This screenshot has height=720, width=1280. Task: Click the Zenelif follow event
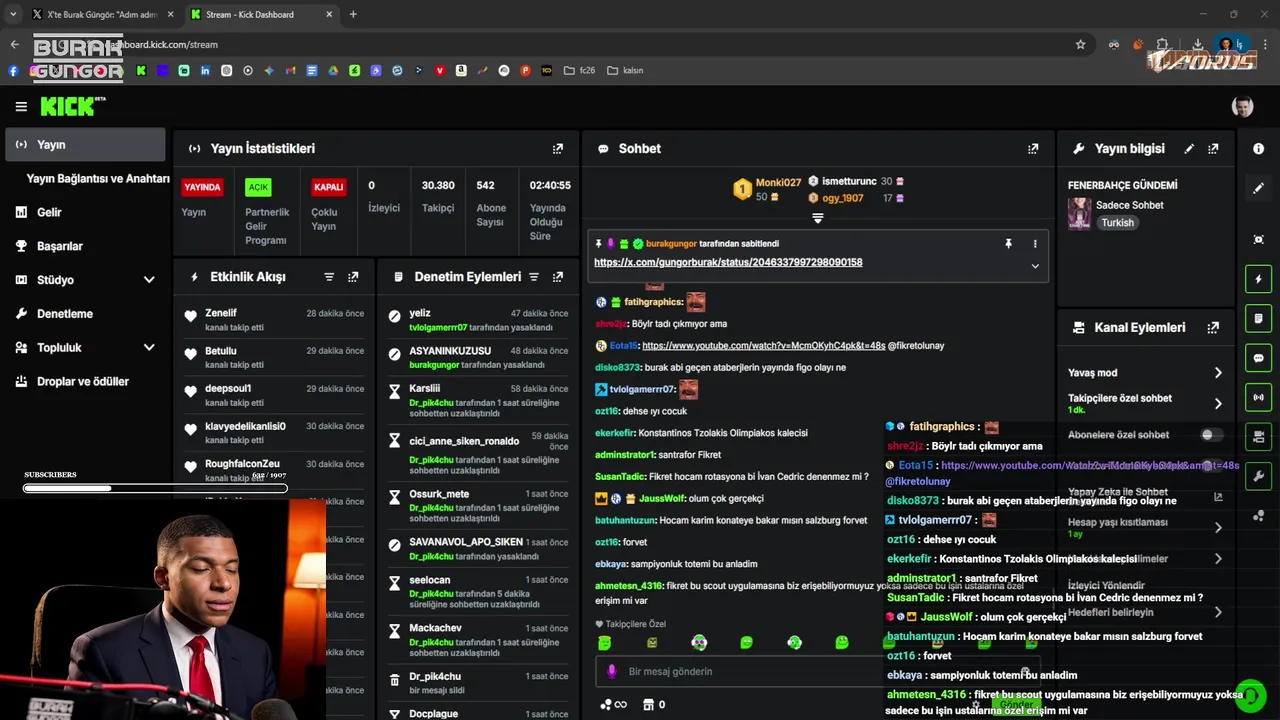coord(274,319)
